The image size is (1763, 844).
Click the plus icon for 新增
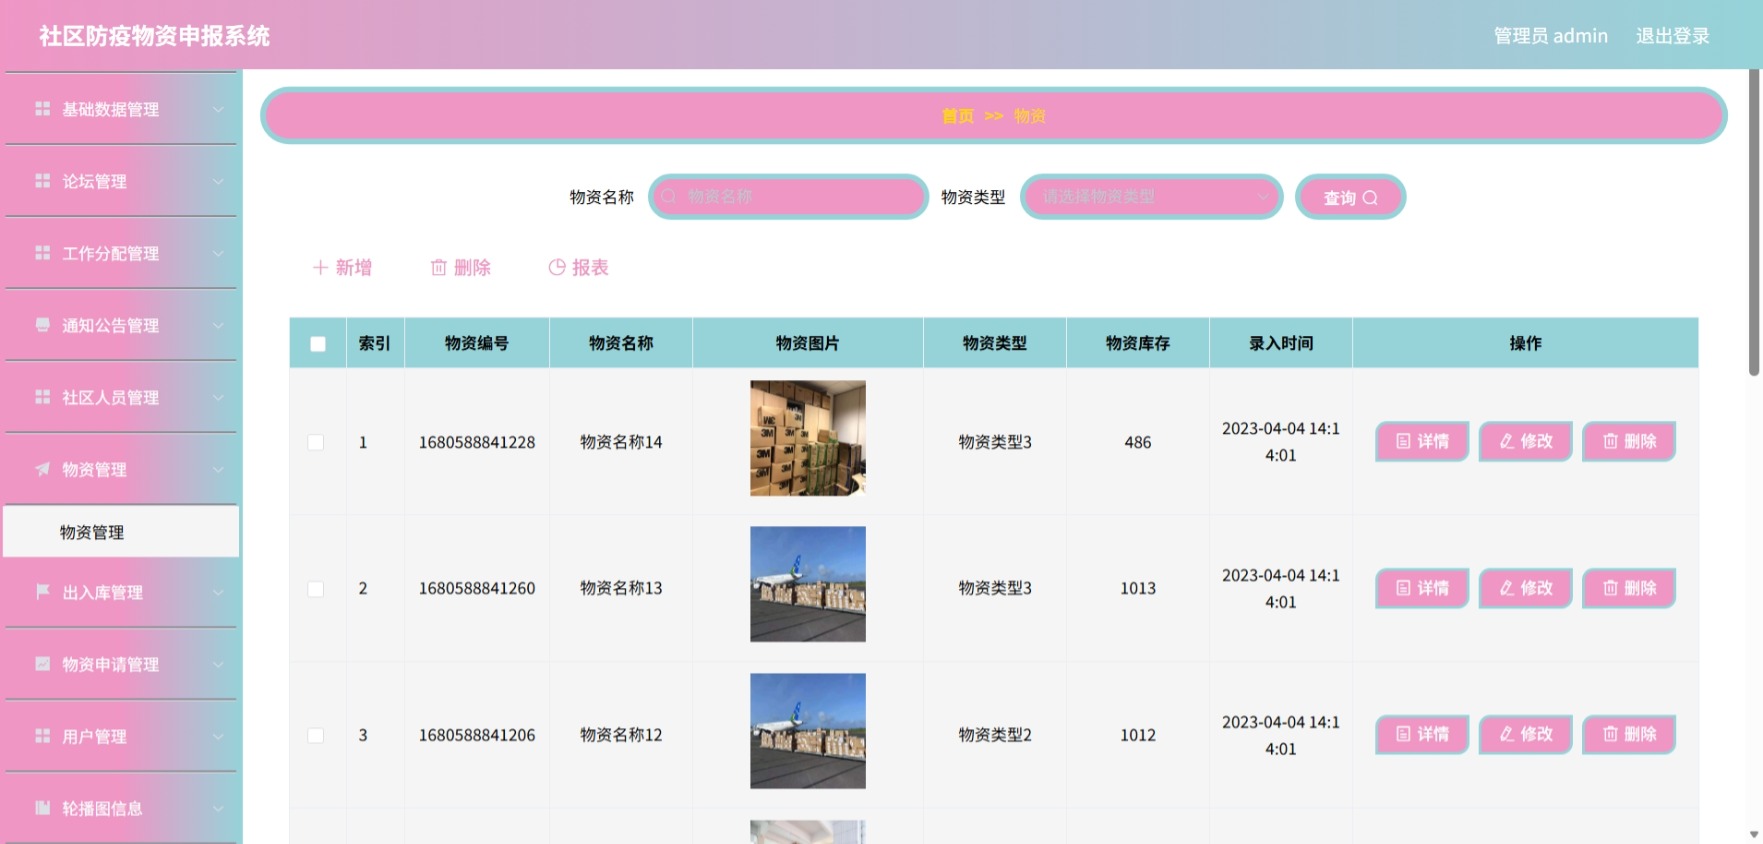320,267
